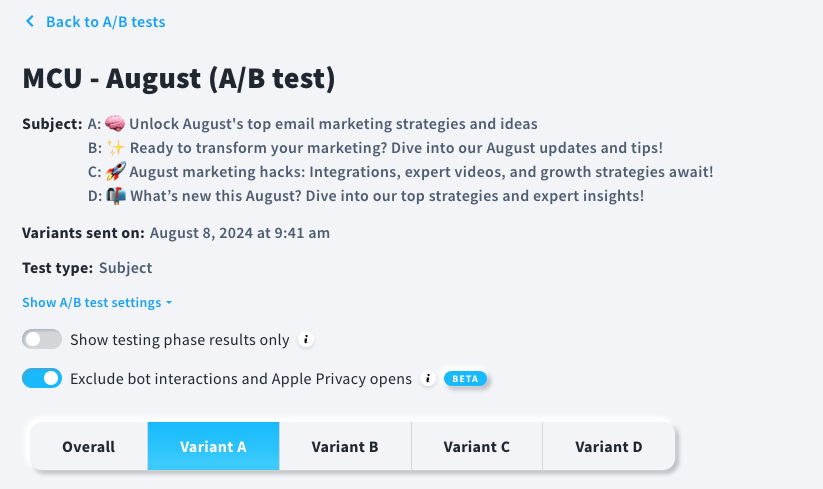This screenshot has height=489, width=823.
Task: Open the Variant B tab
Action: click(345, 447)
